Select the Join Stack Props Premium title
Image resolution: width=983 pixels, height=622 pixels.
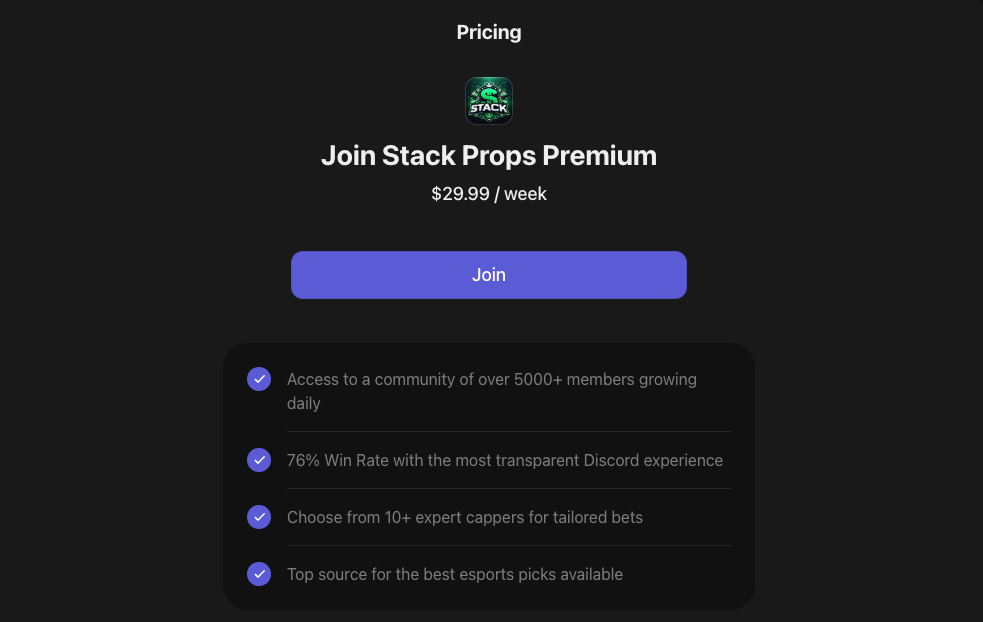[489, 155]
